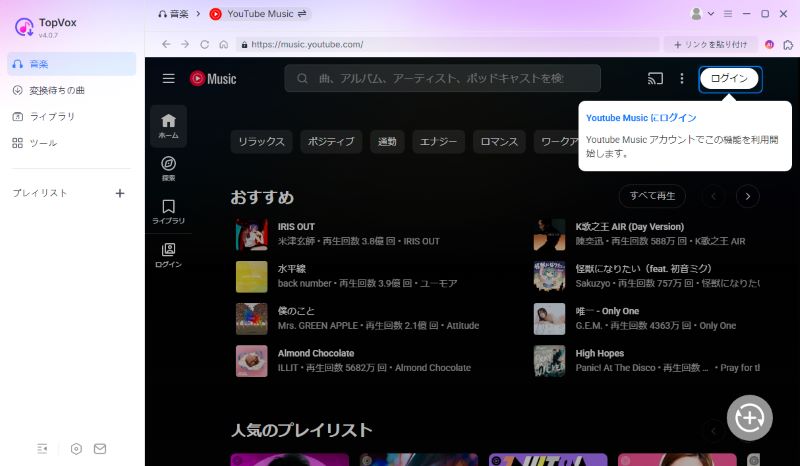This screenshot has height=466, width=800.
Task: Go back with browser back arrow
Action: click(x=166, y=44)
